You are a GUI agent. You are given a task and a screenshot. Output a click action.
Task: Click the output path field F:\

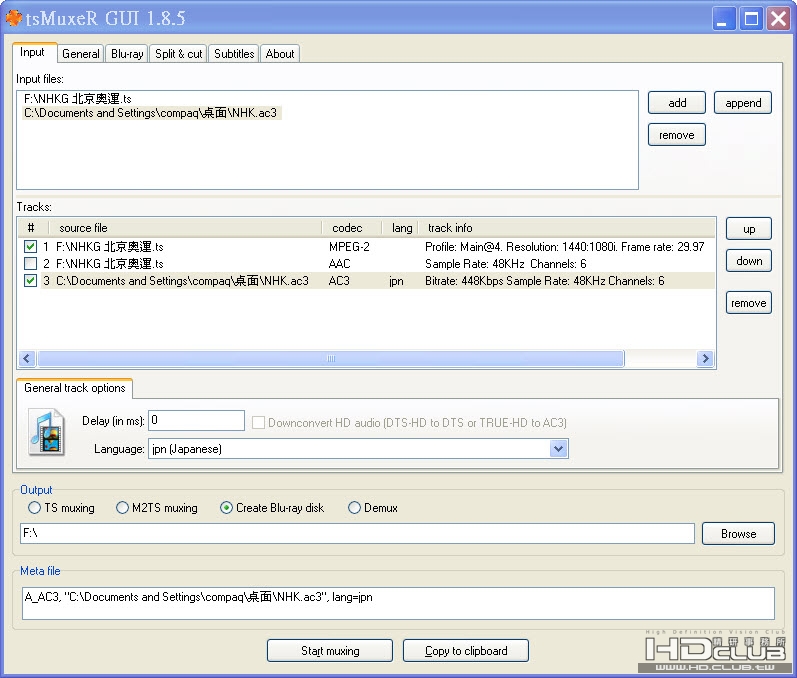357,533
